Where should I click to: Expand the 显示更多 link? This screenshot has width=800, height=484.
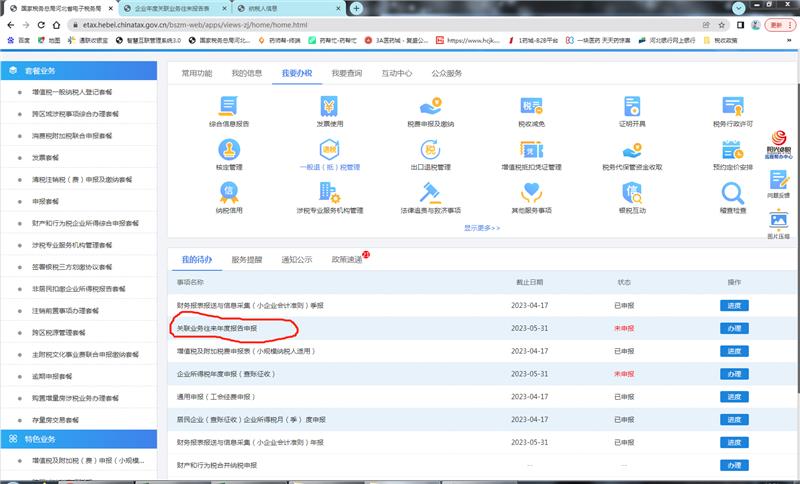pos(481,228)
